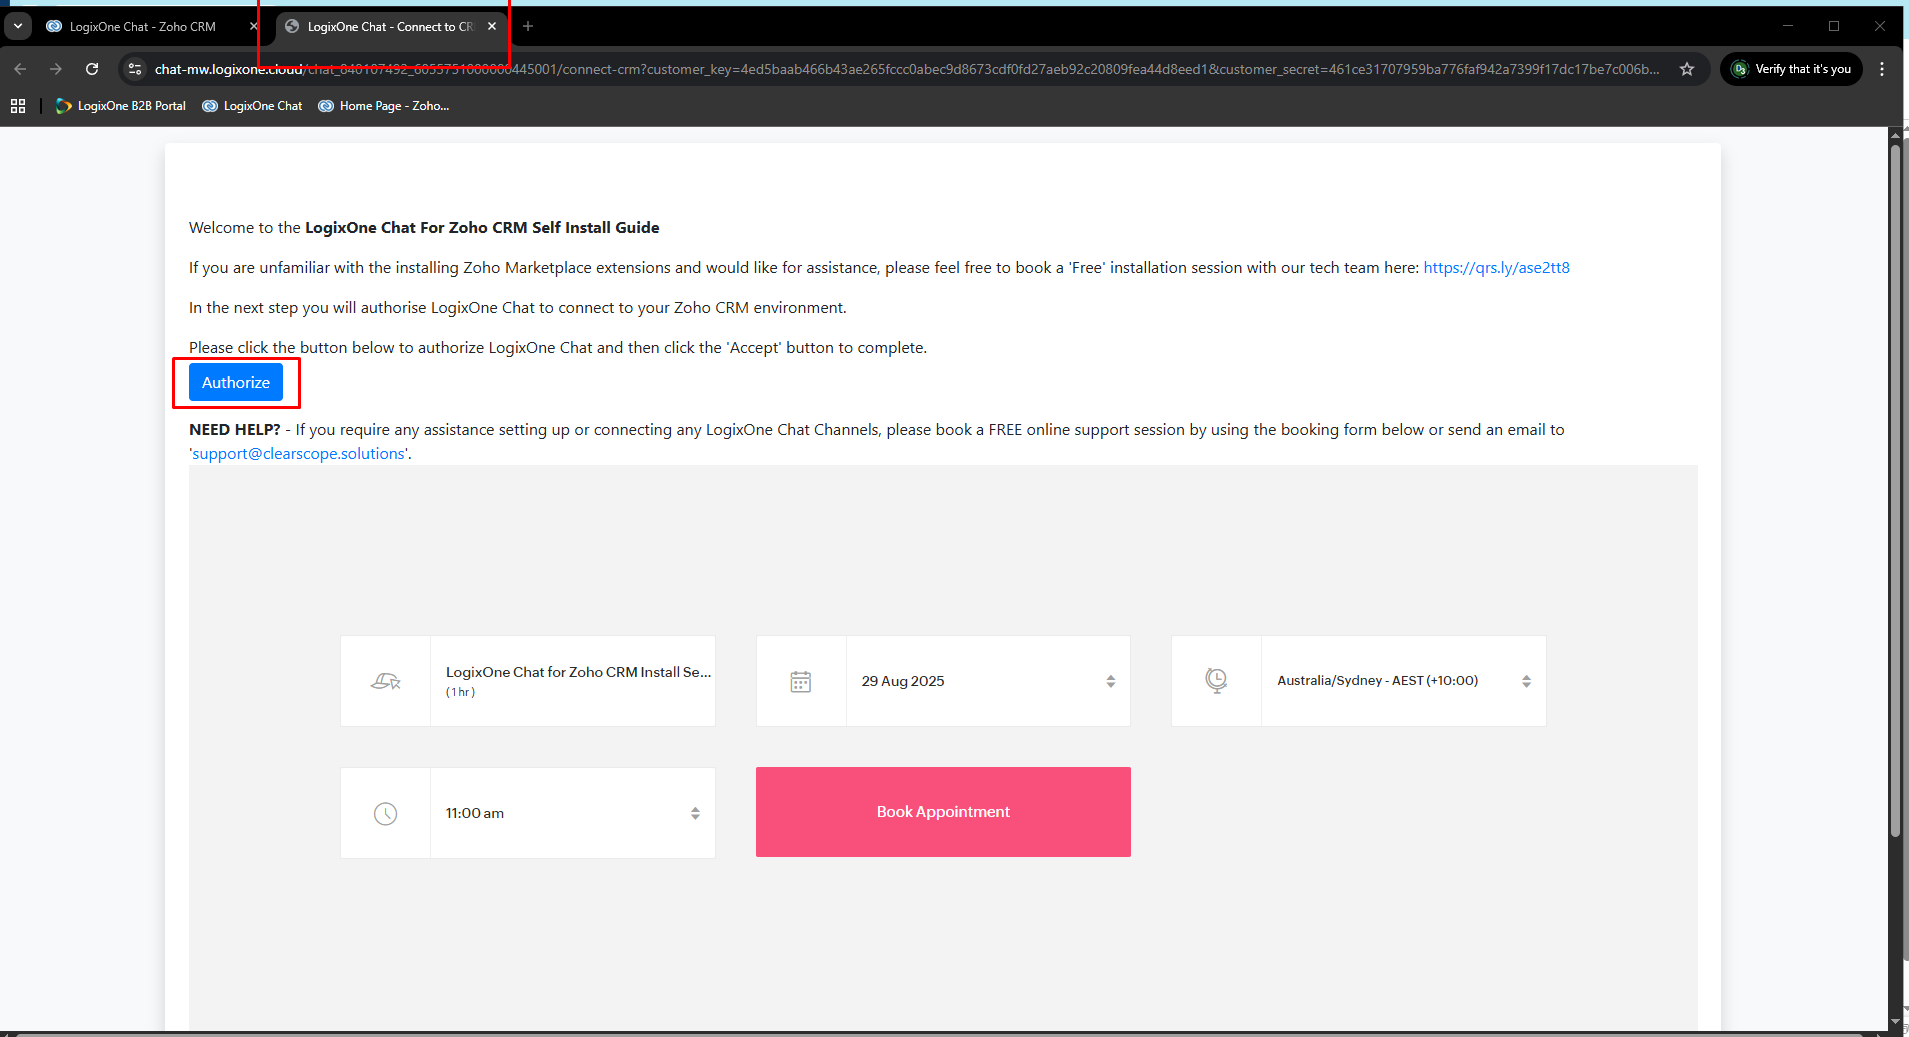The height and width of the screenshot is (1037, 1909).
Task: Select the LogixOne Chat - Connect to CRM tab
Action: (x=389, y=27)
